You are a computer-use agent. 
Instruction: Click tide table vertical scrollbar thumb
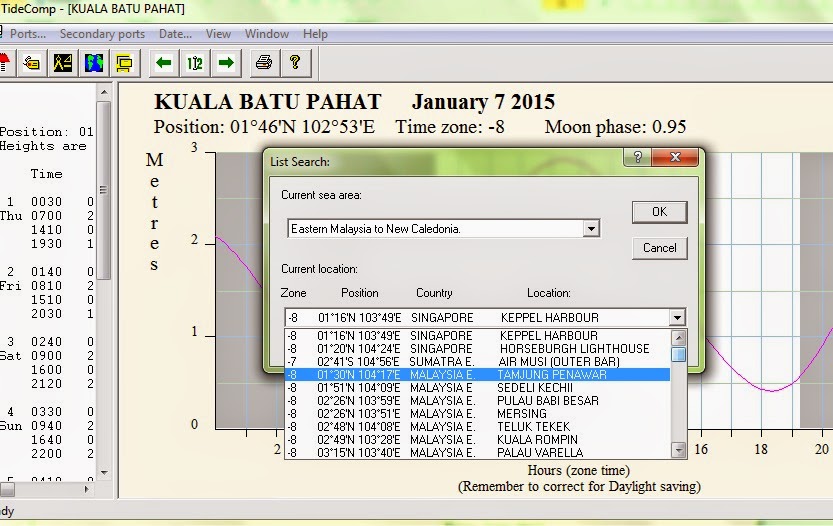click(104, 190)
